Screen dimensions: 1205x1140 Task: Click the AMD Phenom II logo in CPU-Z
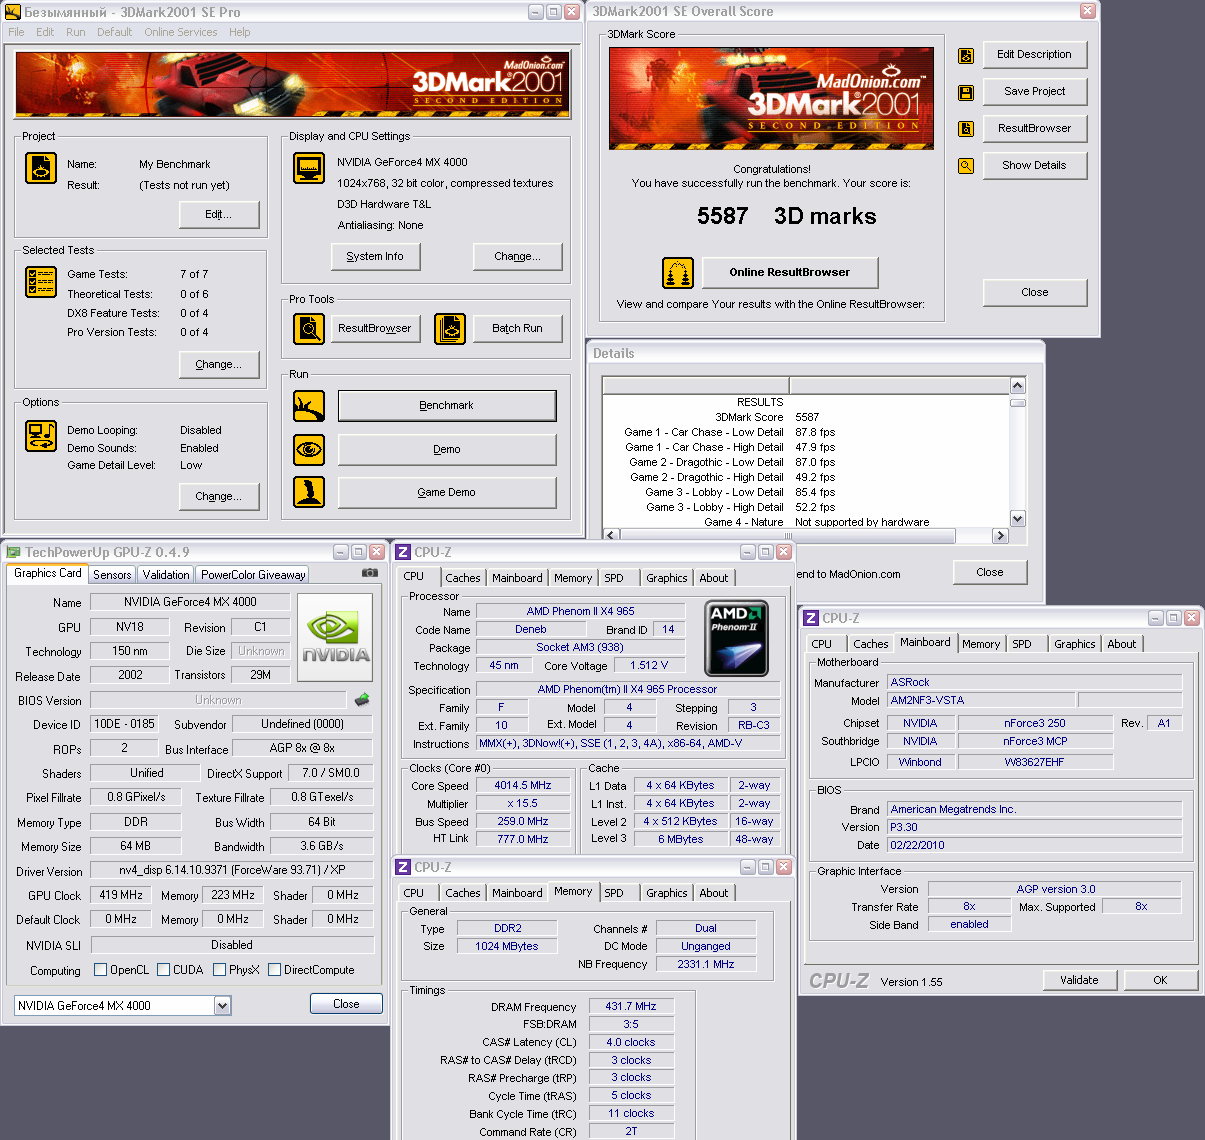736,638
